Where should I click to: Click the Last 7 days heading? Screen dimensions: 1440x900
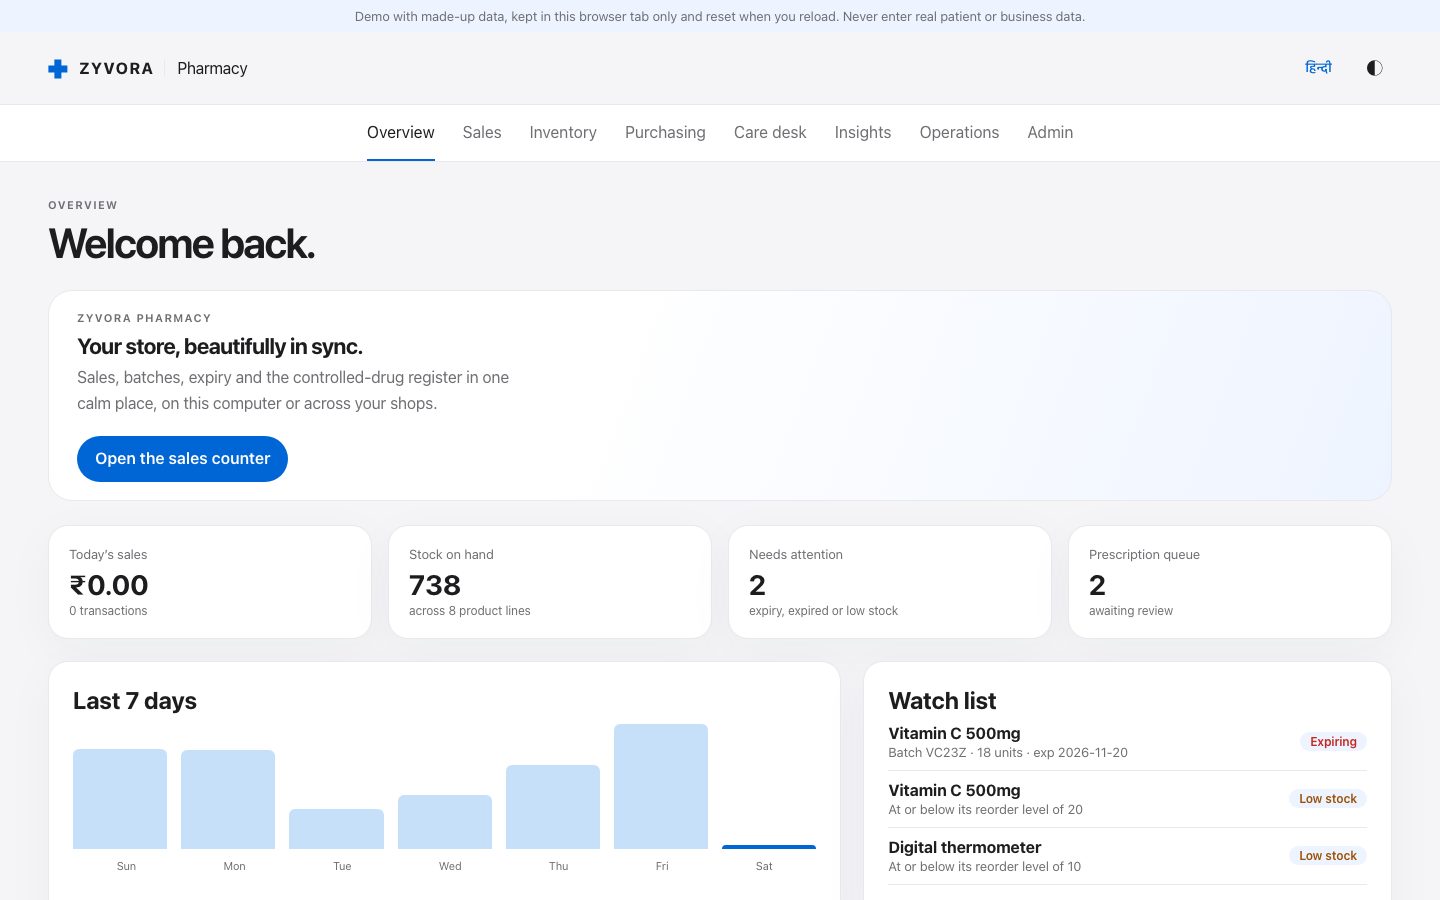point(135,701)
